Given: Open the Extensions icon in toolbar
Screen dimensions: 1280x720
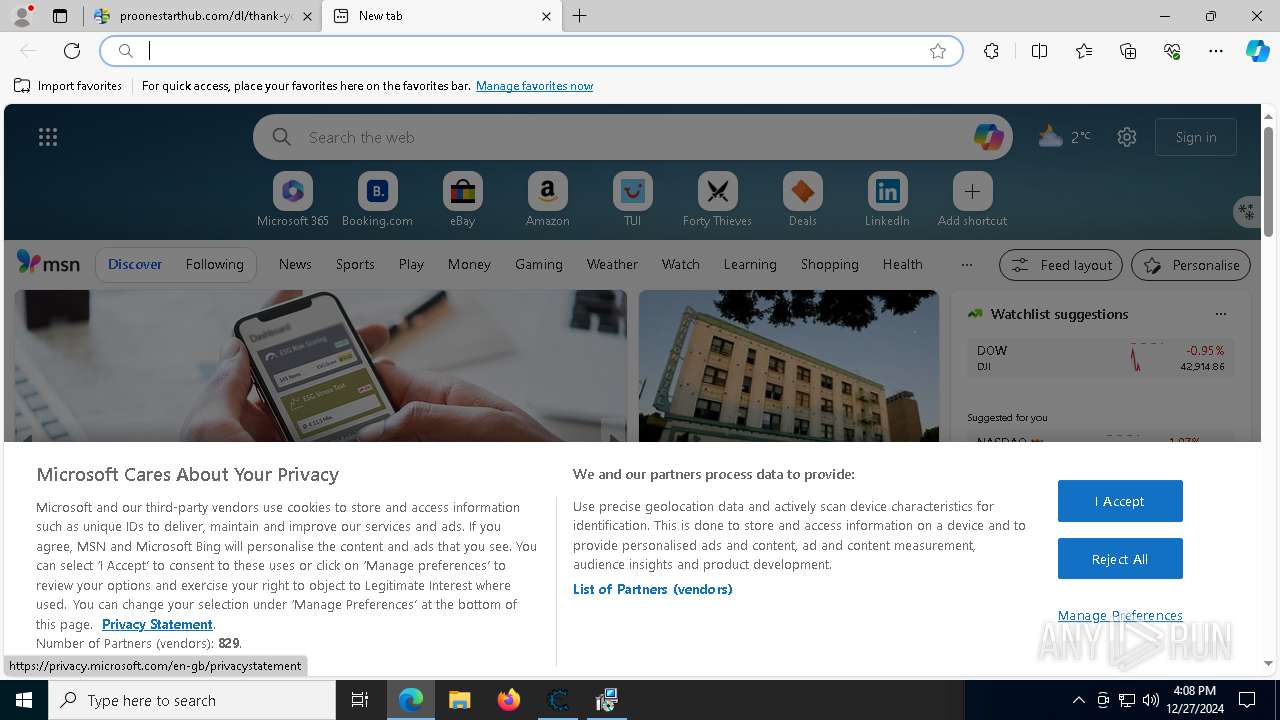Looking at the screenshot, I should click(x=991, y=51).
